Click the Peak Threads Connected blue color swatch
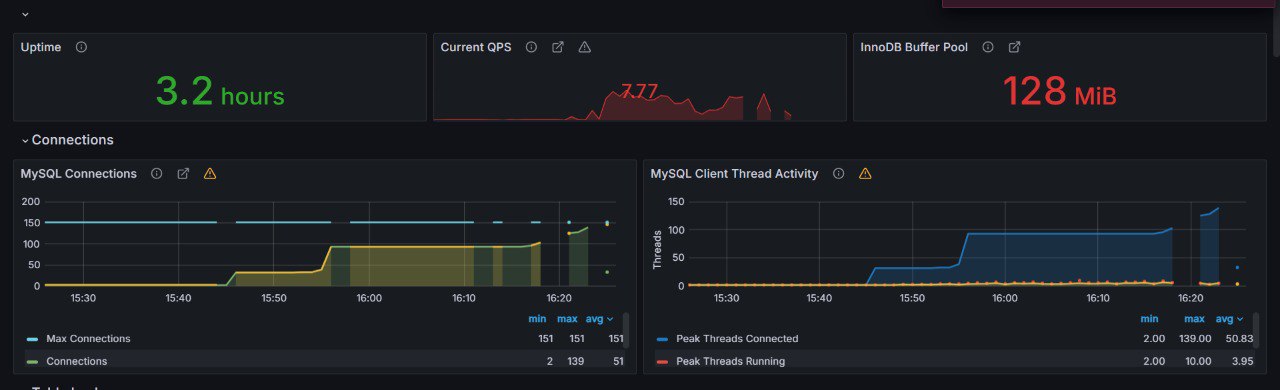This screenshot has height=390, width=1280. click(663, 340)
